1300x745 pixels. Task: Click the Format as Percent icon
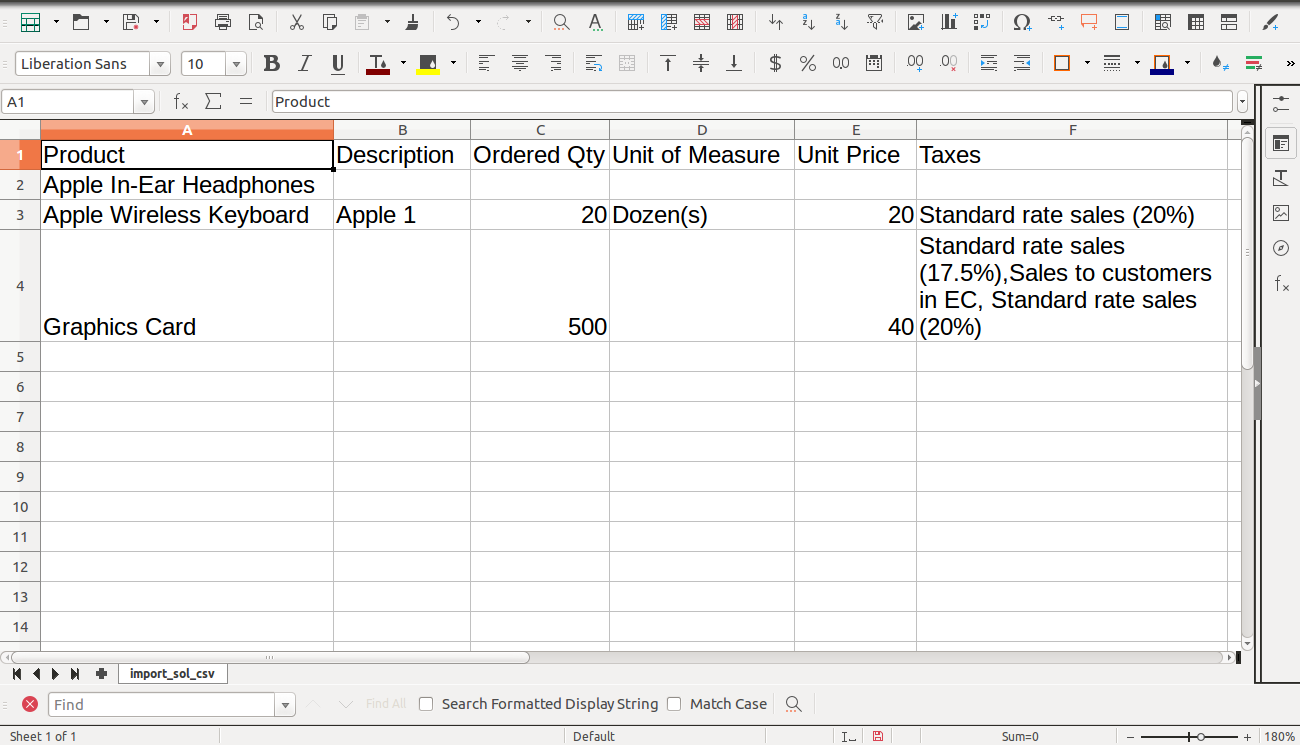click(x=807, y=64)
